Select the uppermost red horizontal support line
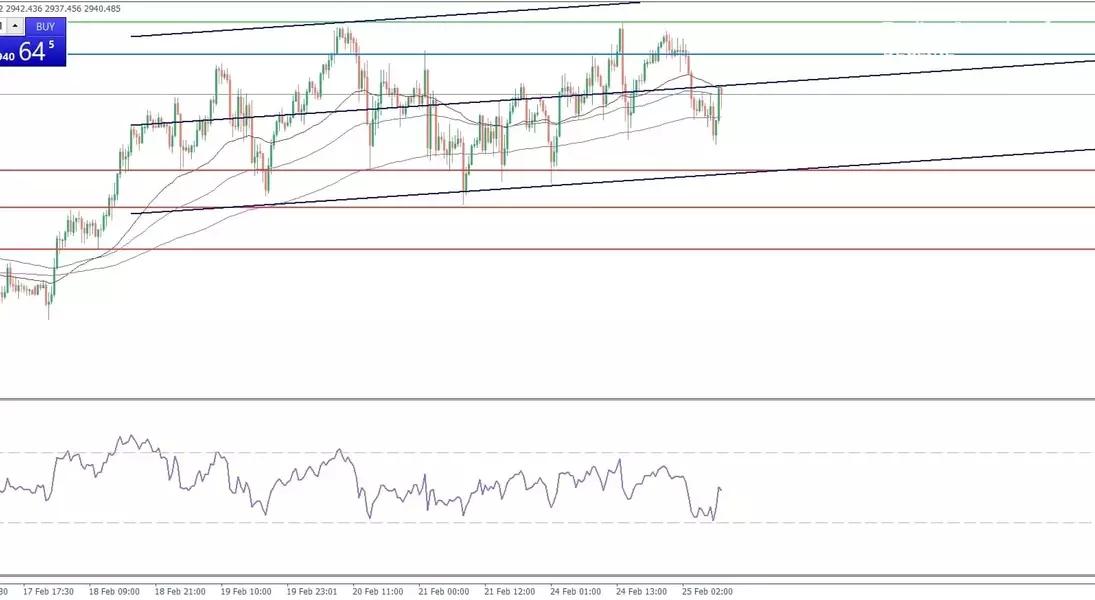This screenshot has width=1095, height=600. (x=900, y=170)
